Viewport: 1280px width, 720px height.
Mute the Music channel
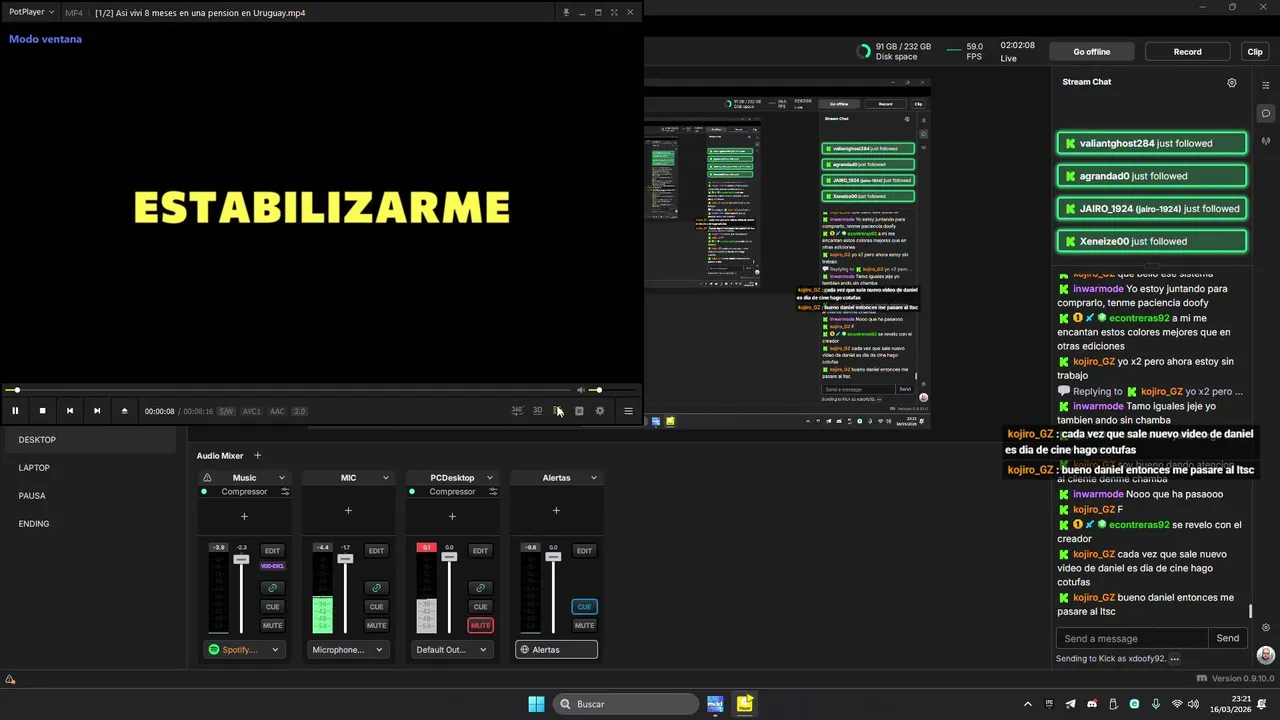(x=272, y=626)
